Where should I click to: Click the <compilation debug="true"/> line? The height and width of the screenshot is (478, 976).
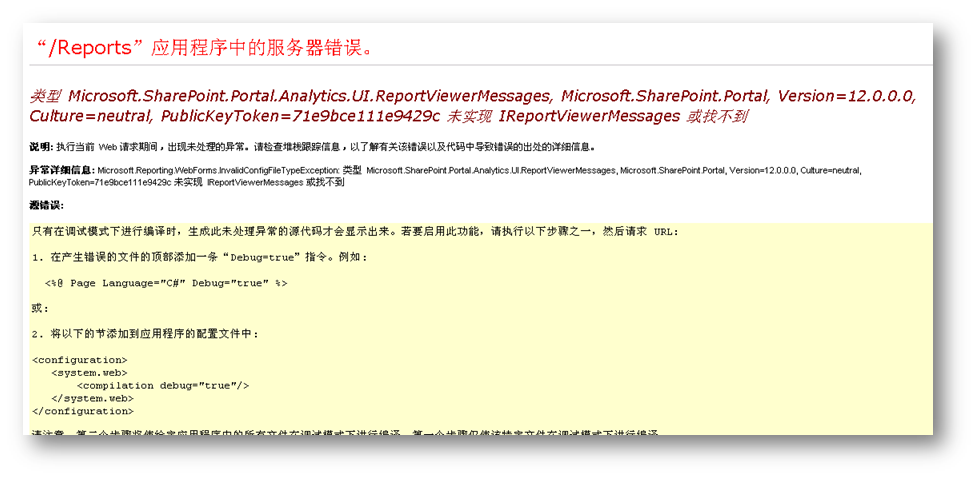(162, 386)
